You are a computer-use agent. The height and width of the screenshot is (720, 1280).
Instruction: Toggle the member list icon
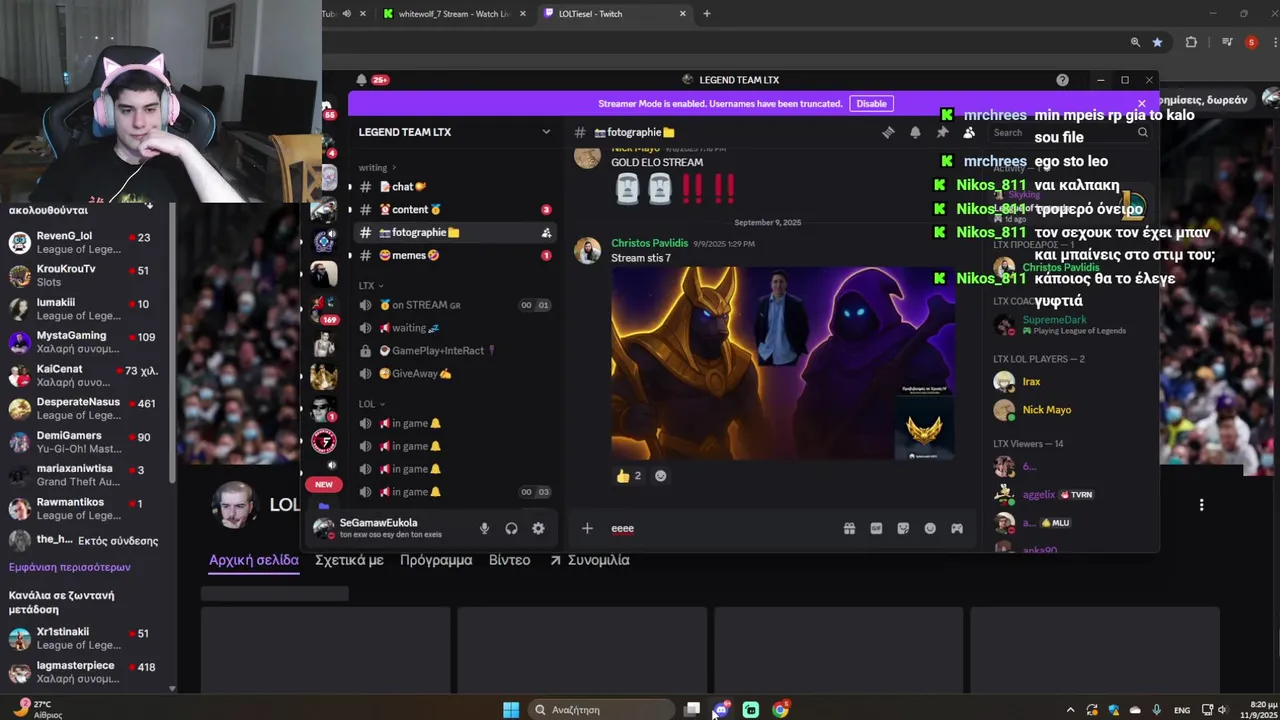pyautogui.click(x=969, y=132)
